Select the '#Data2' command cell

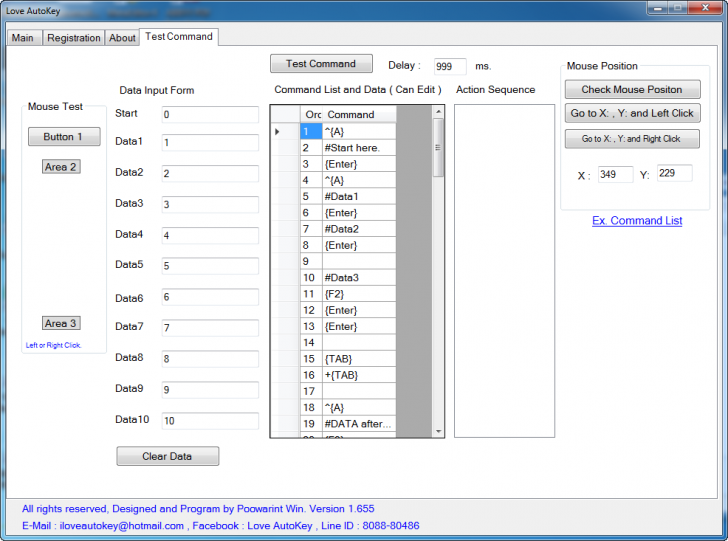pyautogui.click(x=359, y=229)
